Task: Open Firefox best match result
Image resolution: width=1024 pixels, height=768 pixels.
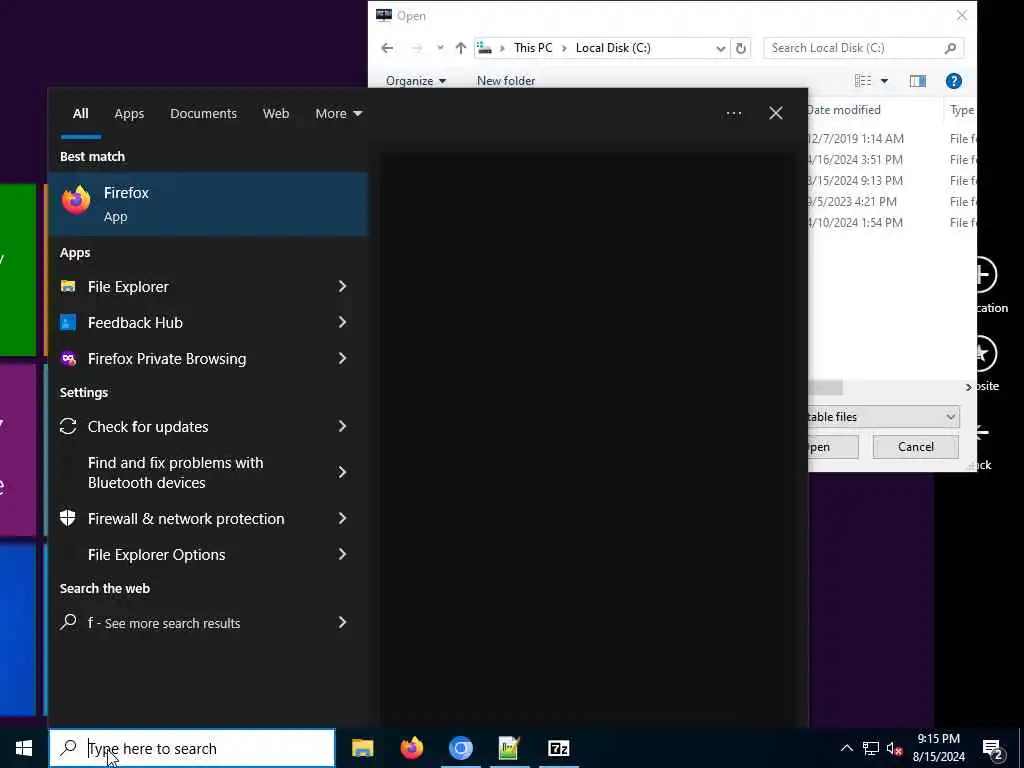Action: [208, 204]
